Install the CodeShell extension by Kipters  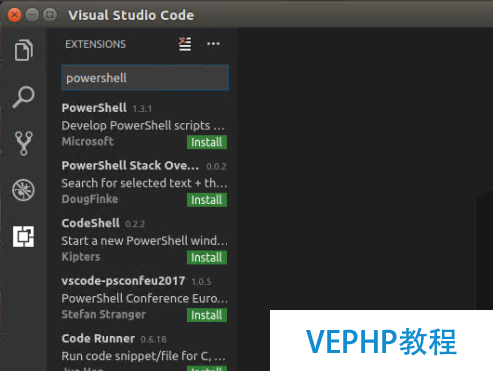[x=207, y=257]
